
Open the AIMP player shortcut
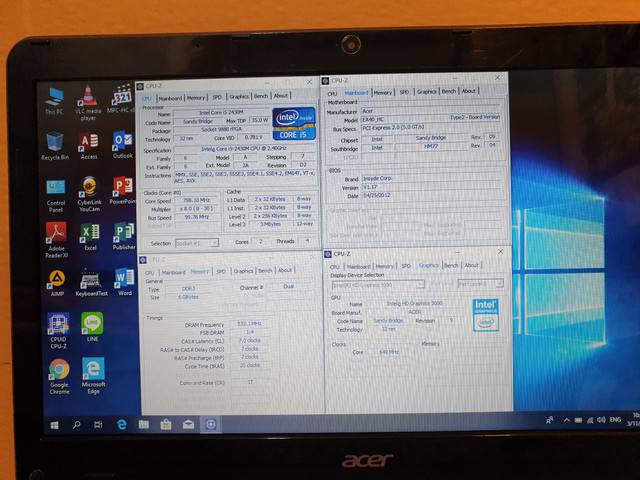point(57,283)
